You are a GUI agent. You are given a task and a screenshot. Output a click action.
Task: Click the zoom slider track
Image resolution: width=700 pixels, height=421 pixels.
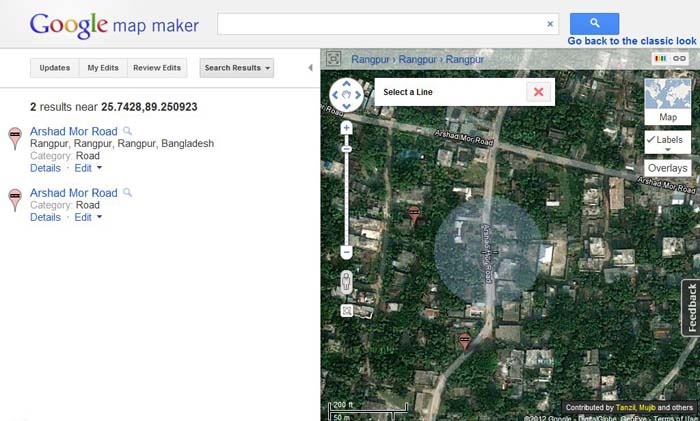346,199
